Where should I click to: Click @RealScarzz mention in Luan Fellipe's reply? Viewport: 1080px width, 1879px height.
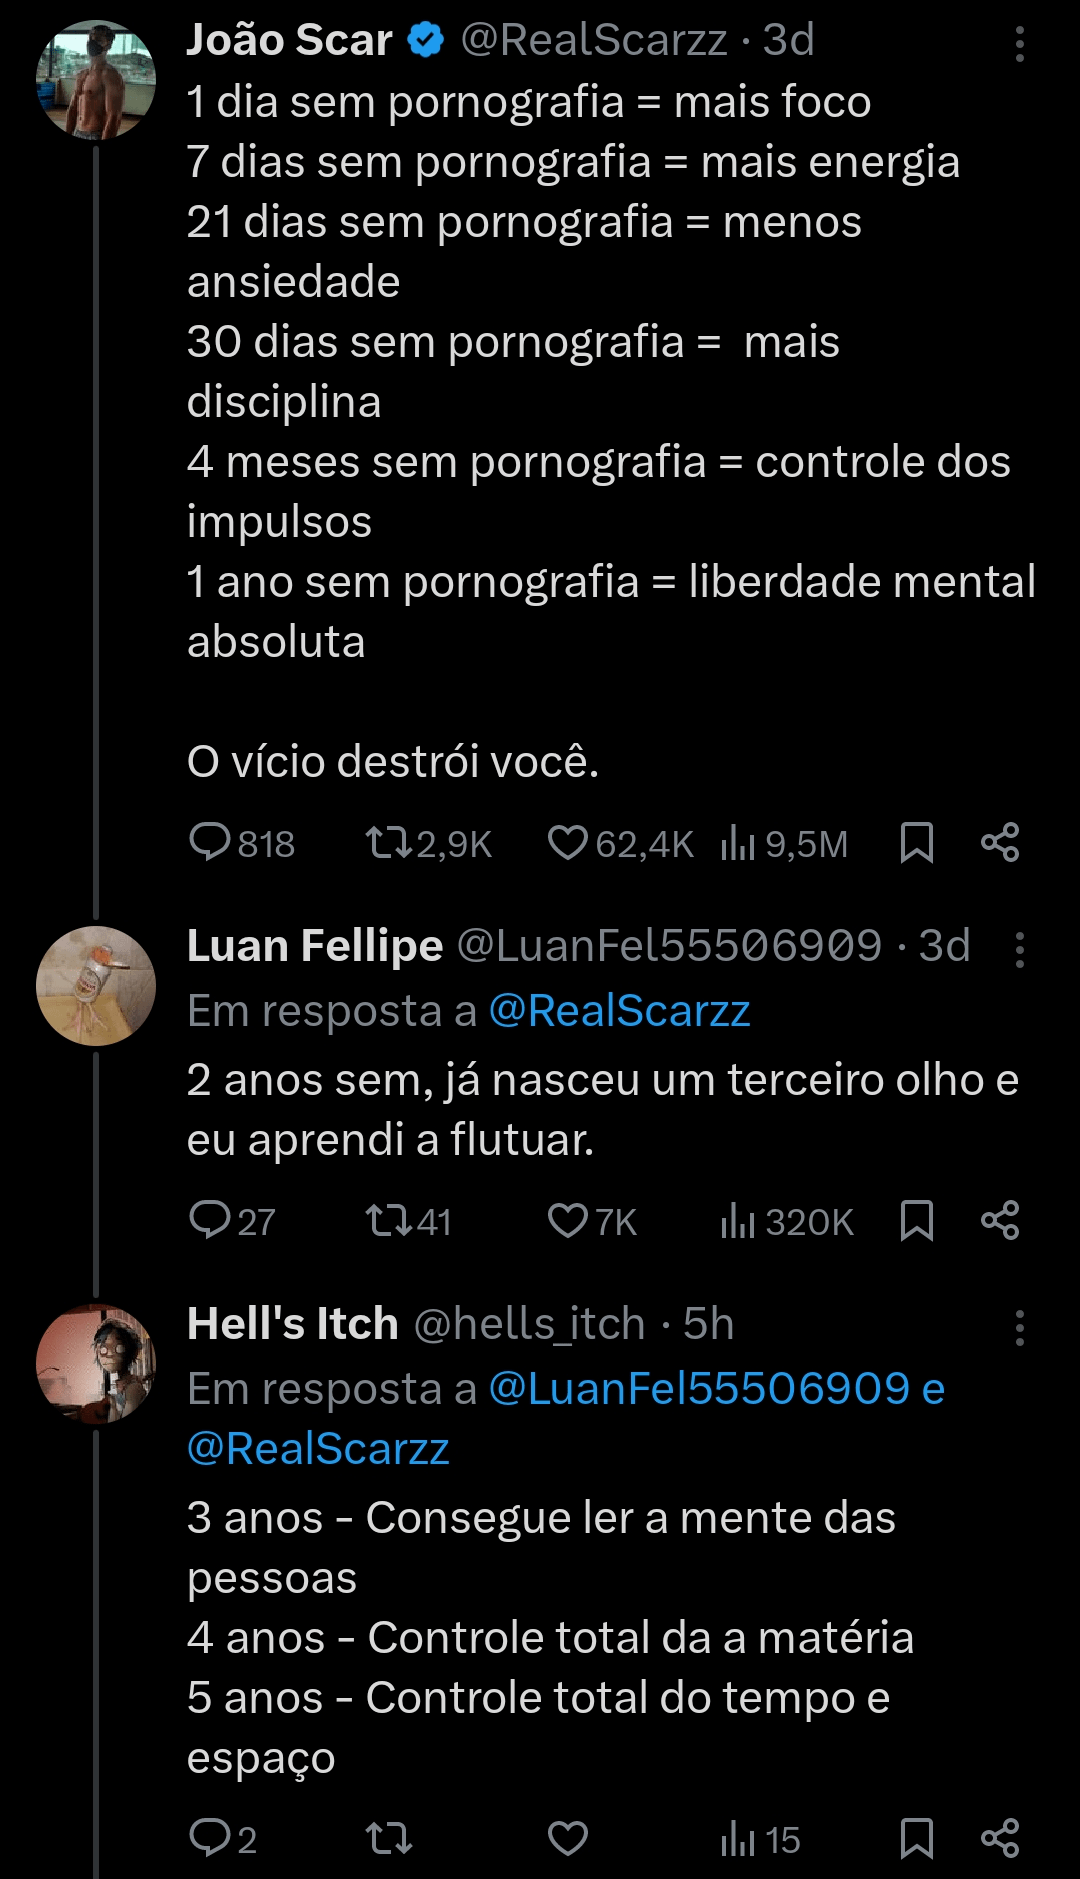coord(619,1011)
